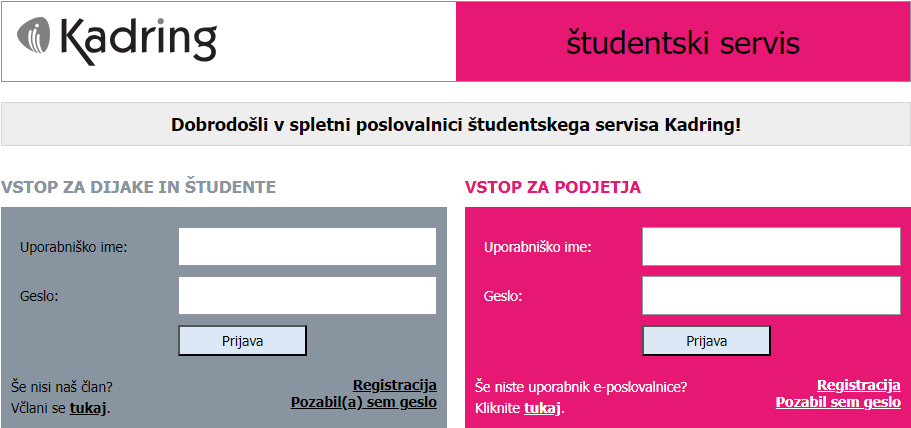Focus student Uporabniško ime input field
The width and height of the screenshot is (911, 428).
tap(307, 247)
